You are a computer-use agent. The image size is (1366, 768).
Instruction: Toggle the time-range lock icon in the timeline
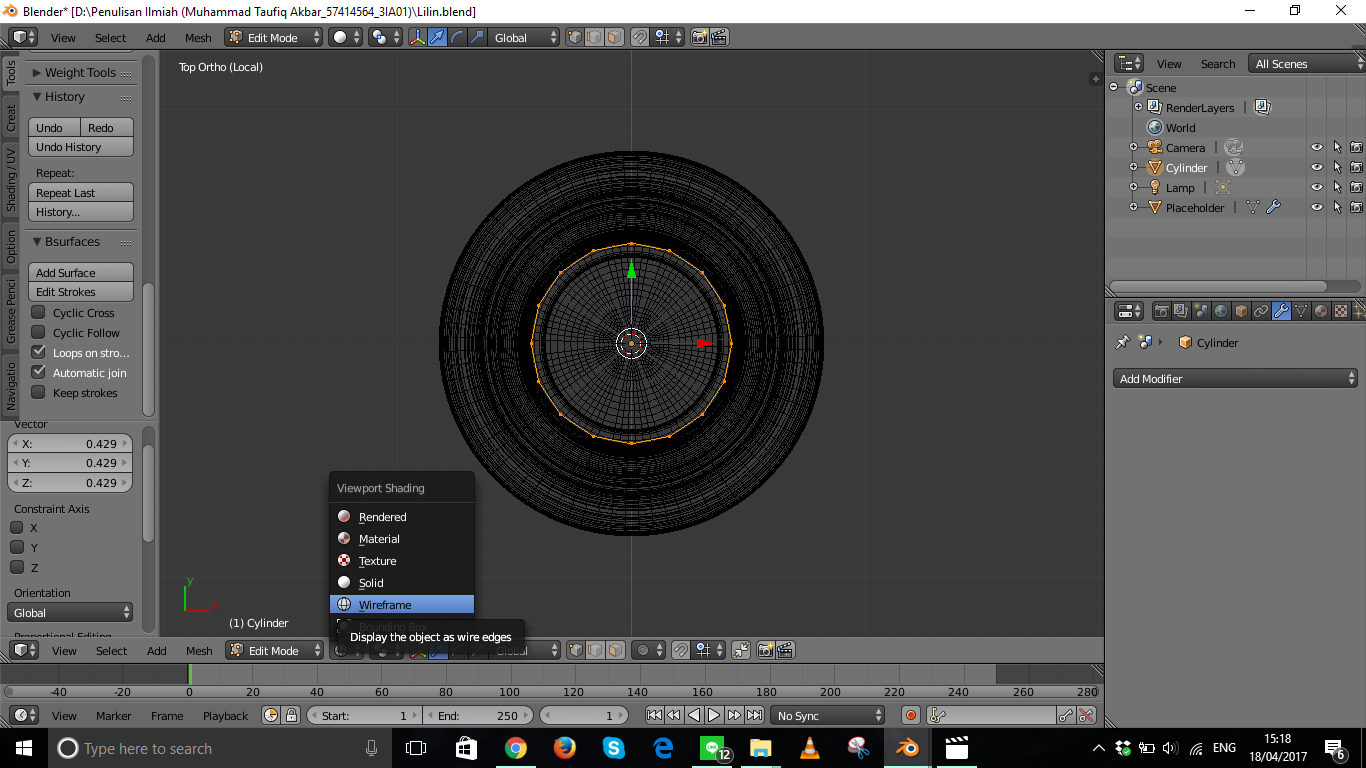(x=291, y=715)
